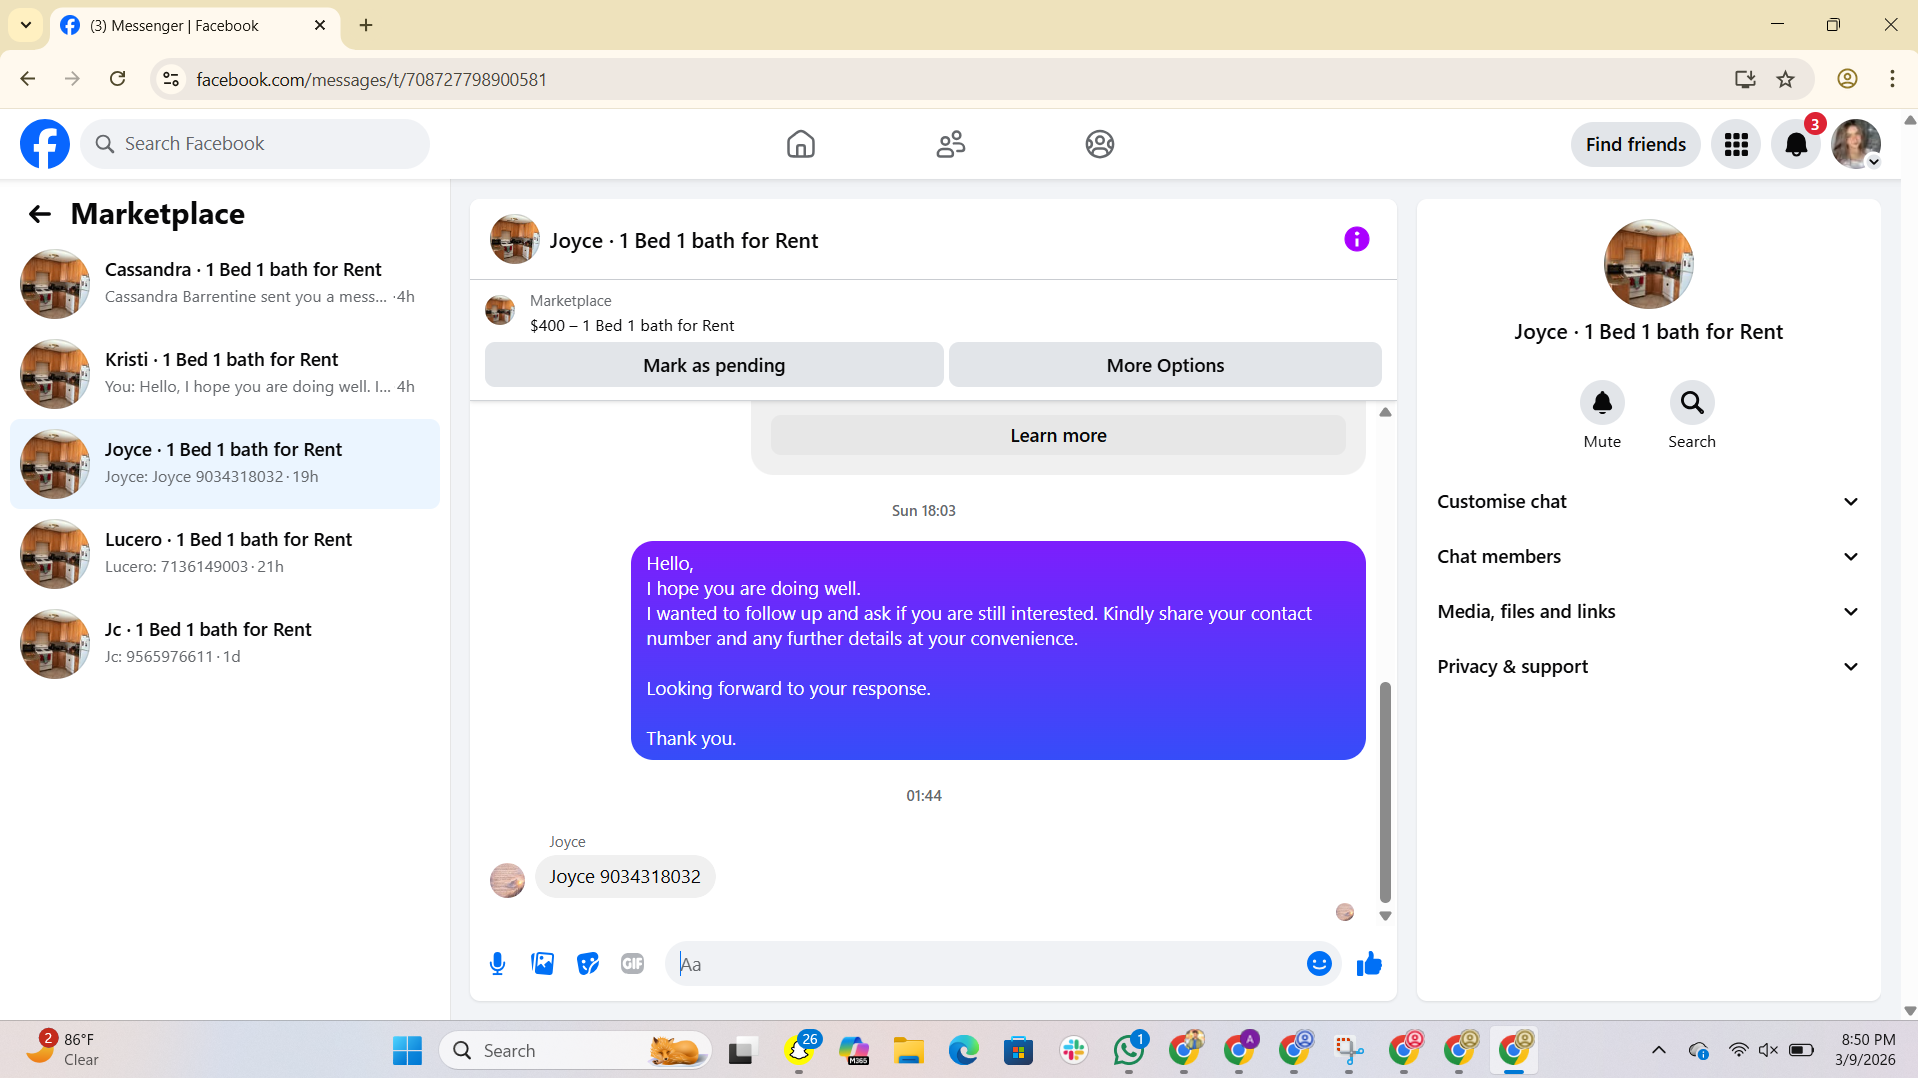Viewport: 1918px width, 1078px height.
Task: Attach a photo file to message
Action: click(x=543, y=964)
